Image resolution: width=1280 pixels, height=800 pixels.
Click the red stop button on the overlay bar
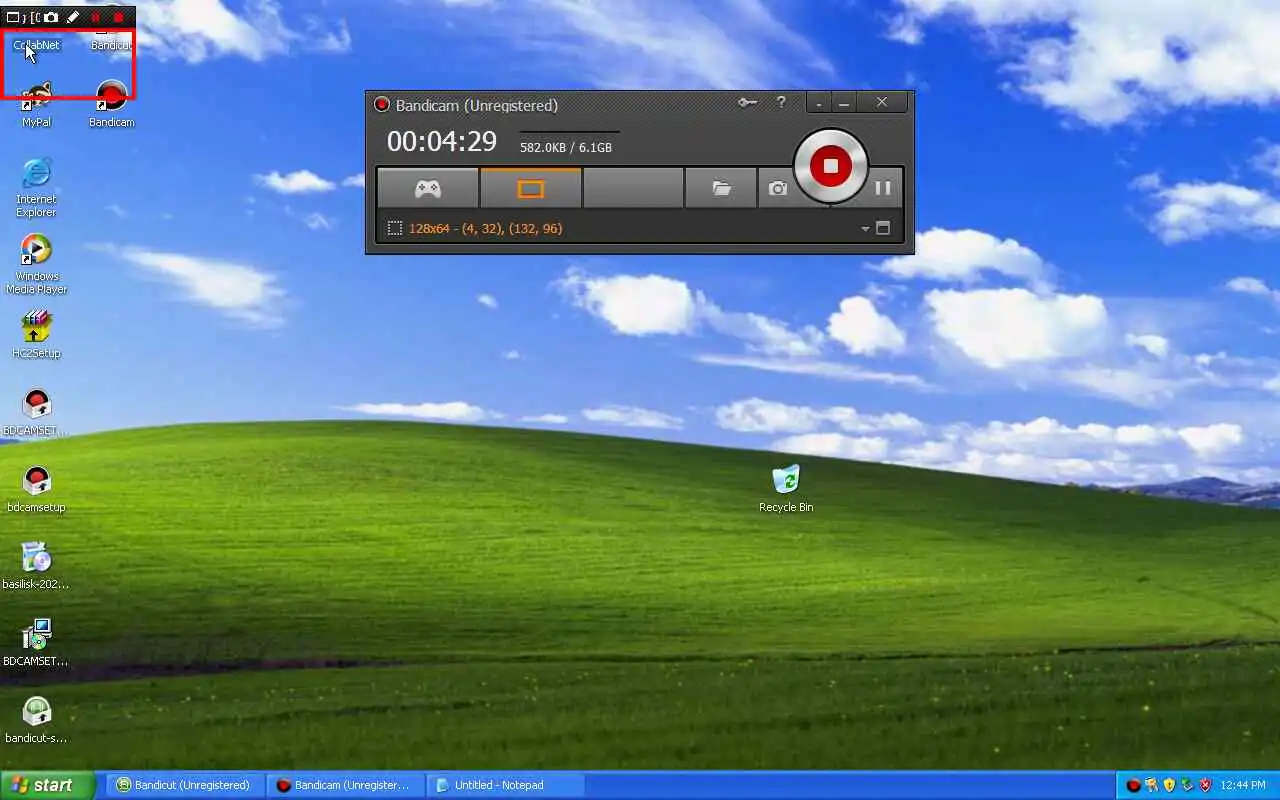click(119, 17)
